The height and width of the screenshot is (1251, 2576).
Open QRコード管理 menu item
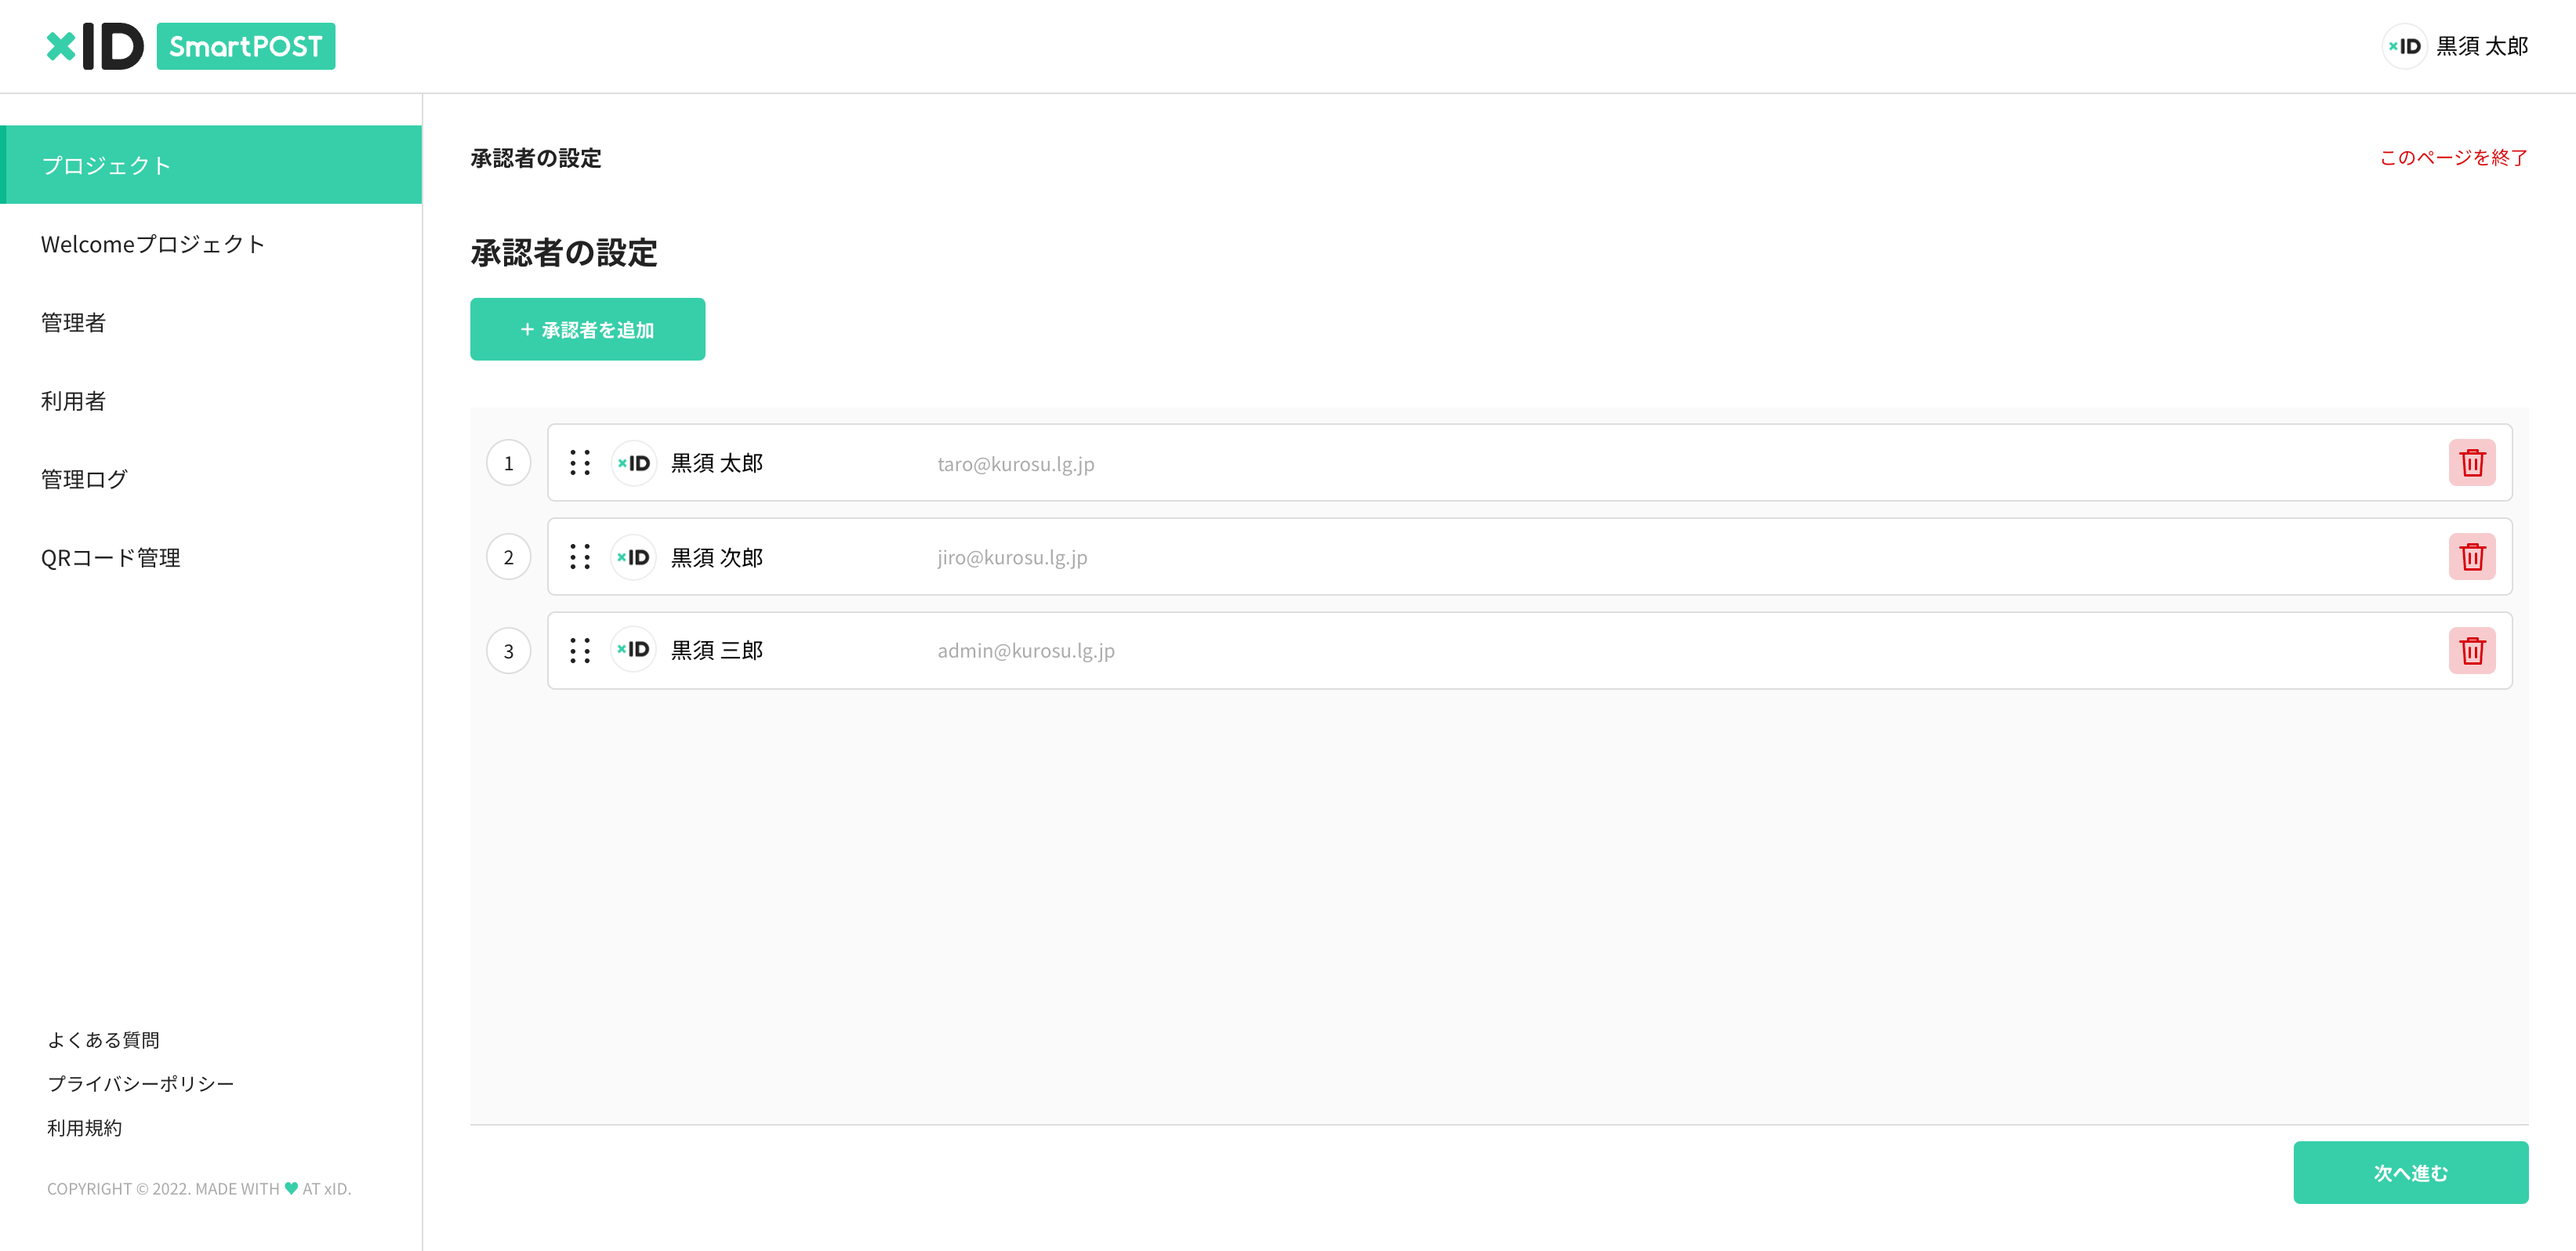pyautogui.click(x=110, y=558)
